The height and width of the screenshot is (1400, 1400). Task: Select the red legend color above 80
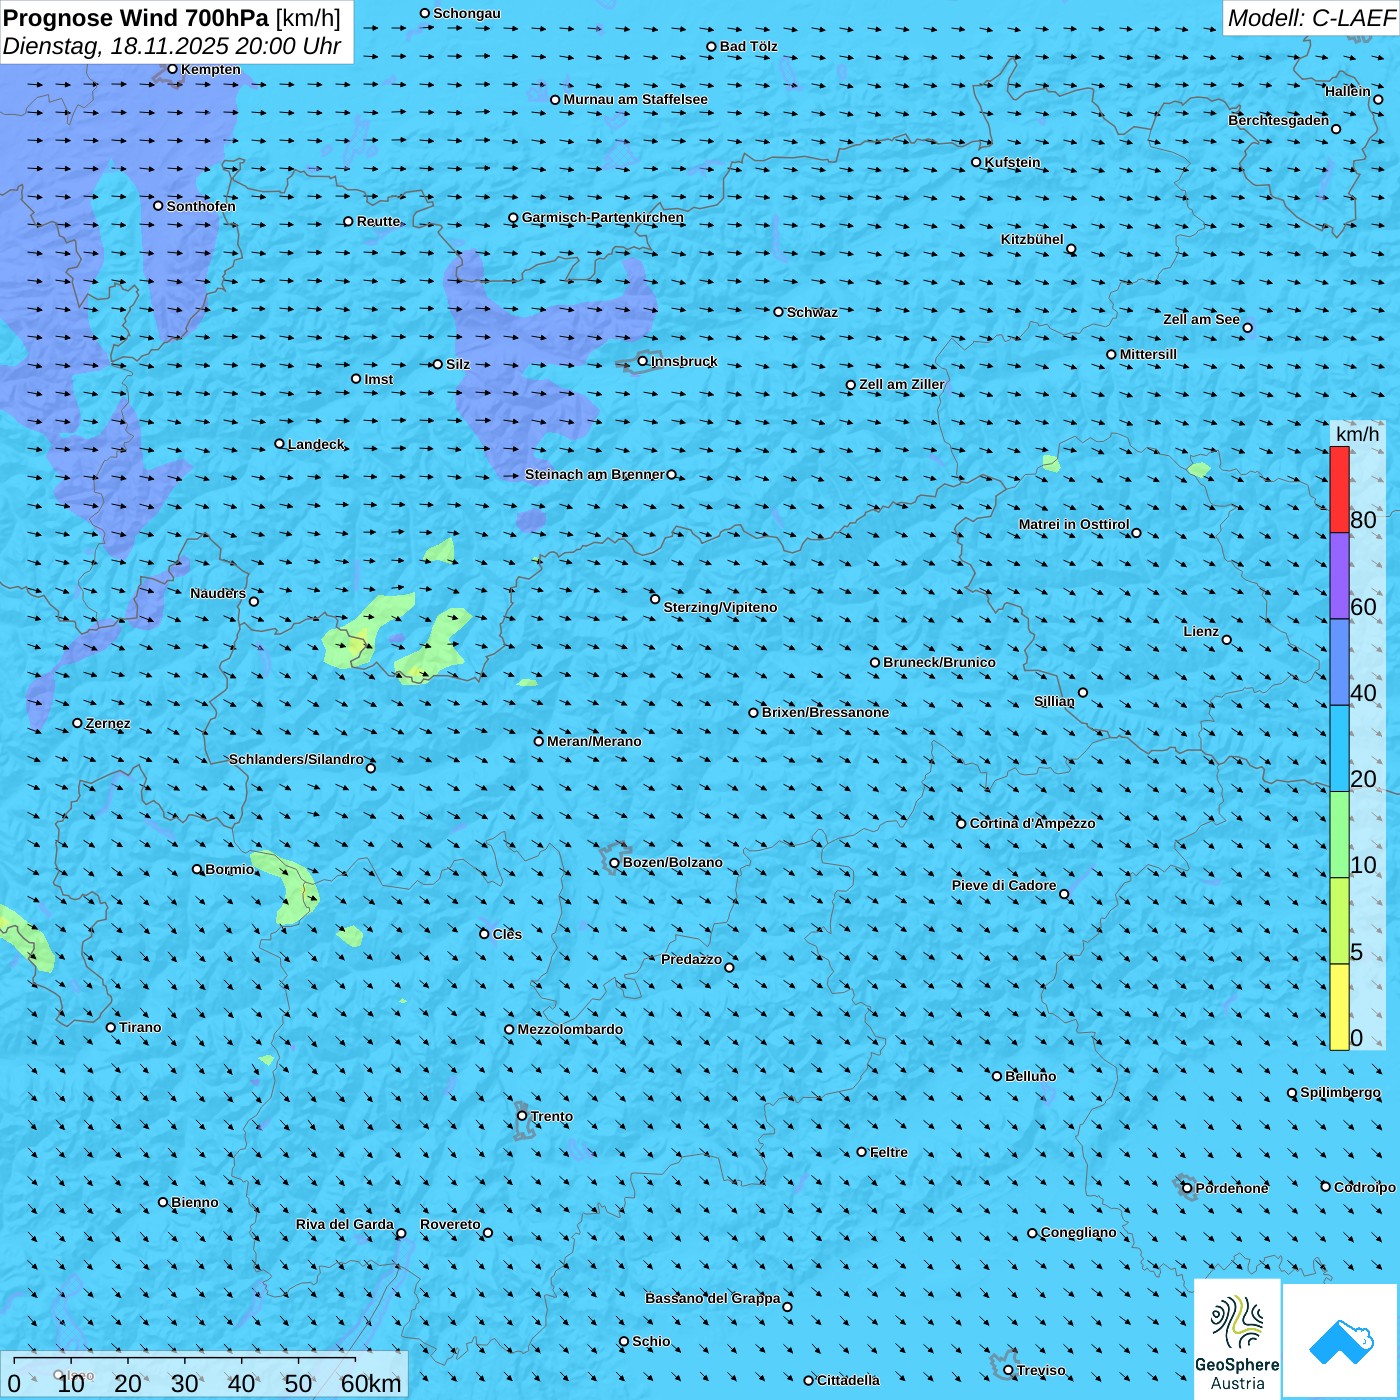coord(1339,489)
